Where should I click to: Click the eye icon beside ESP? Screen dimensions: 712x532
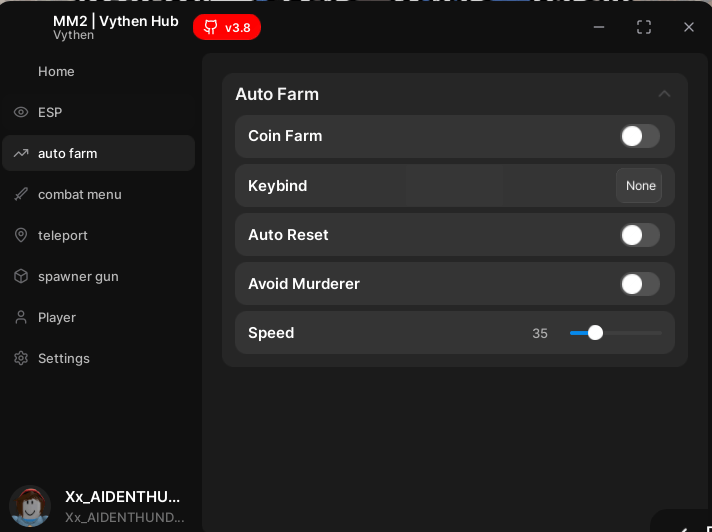(x=21, y=112)
